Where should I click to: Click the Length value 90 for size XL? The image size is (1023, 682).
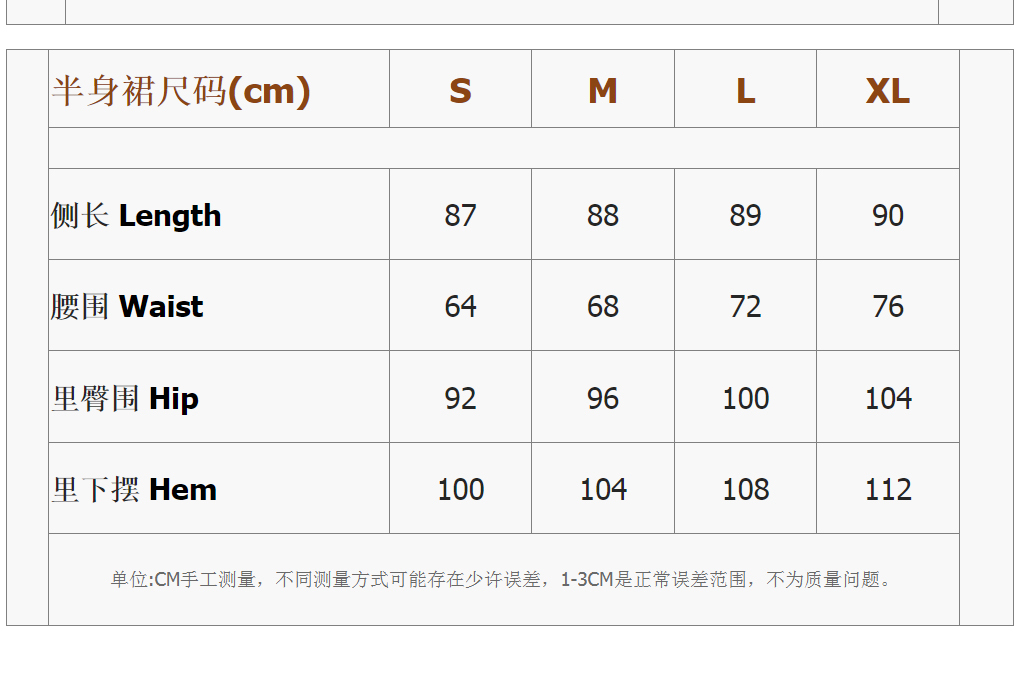click(888, 215)
